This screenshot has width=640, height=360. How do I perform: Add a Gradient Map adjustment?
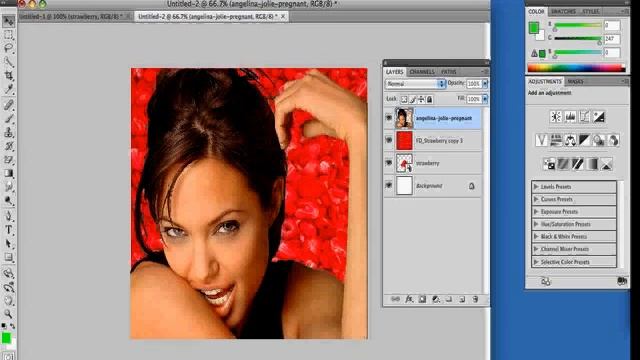[592, 164]
